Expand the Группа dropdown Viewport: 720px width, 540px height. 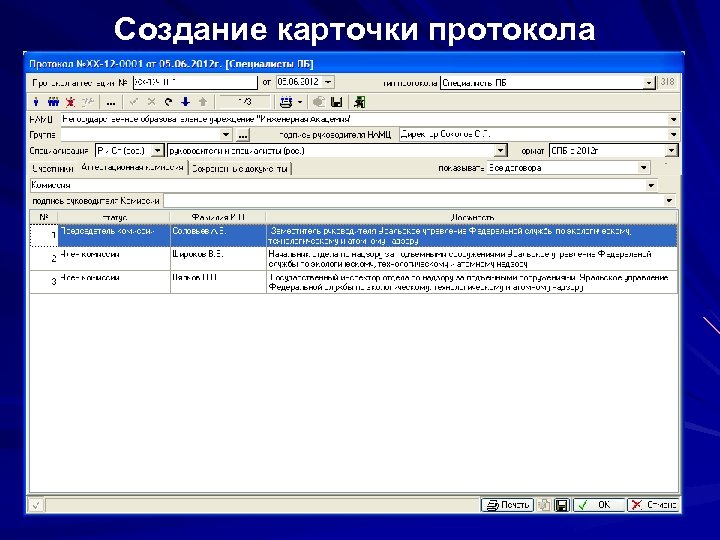click(225, 135)
